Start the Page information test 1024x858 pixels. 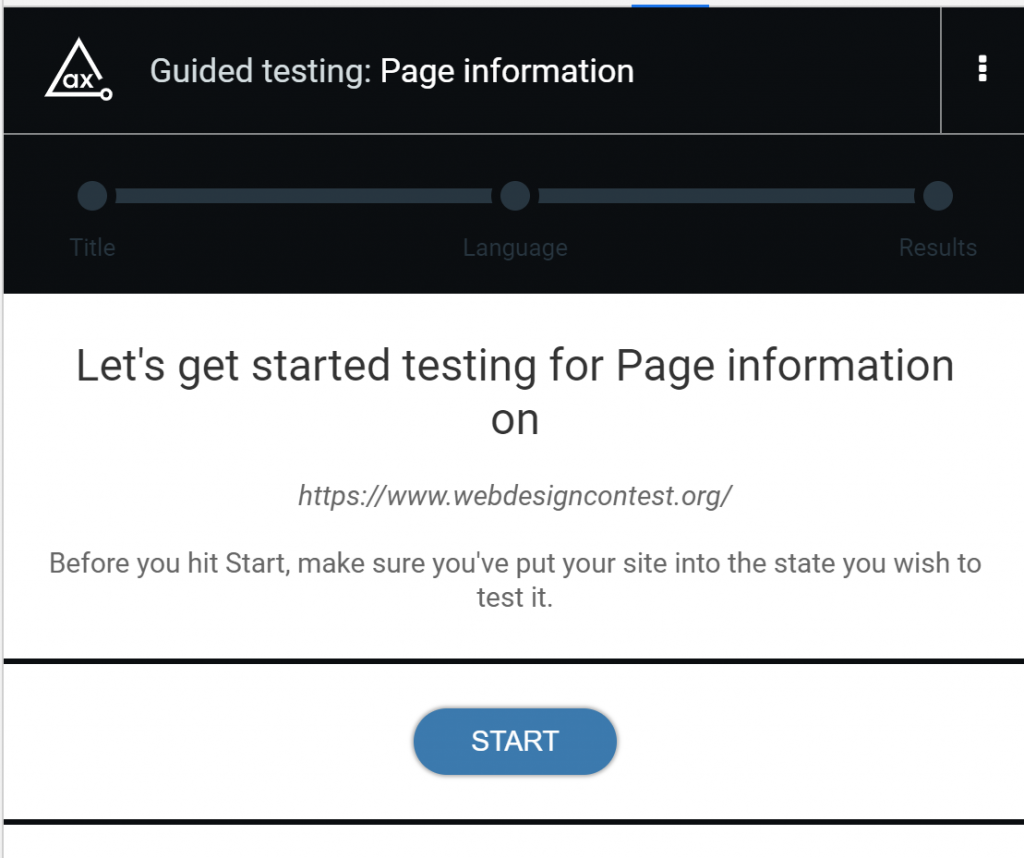click(515, 742)
